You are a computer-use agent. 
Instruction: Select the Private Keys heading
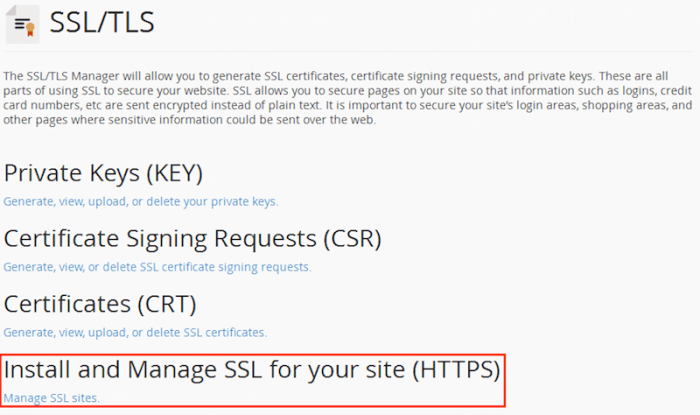[x=103, y=173]
